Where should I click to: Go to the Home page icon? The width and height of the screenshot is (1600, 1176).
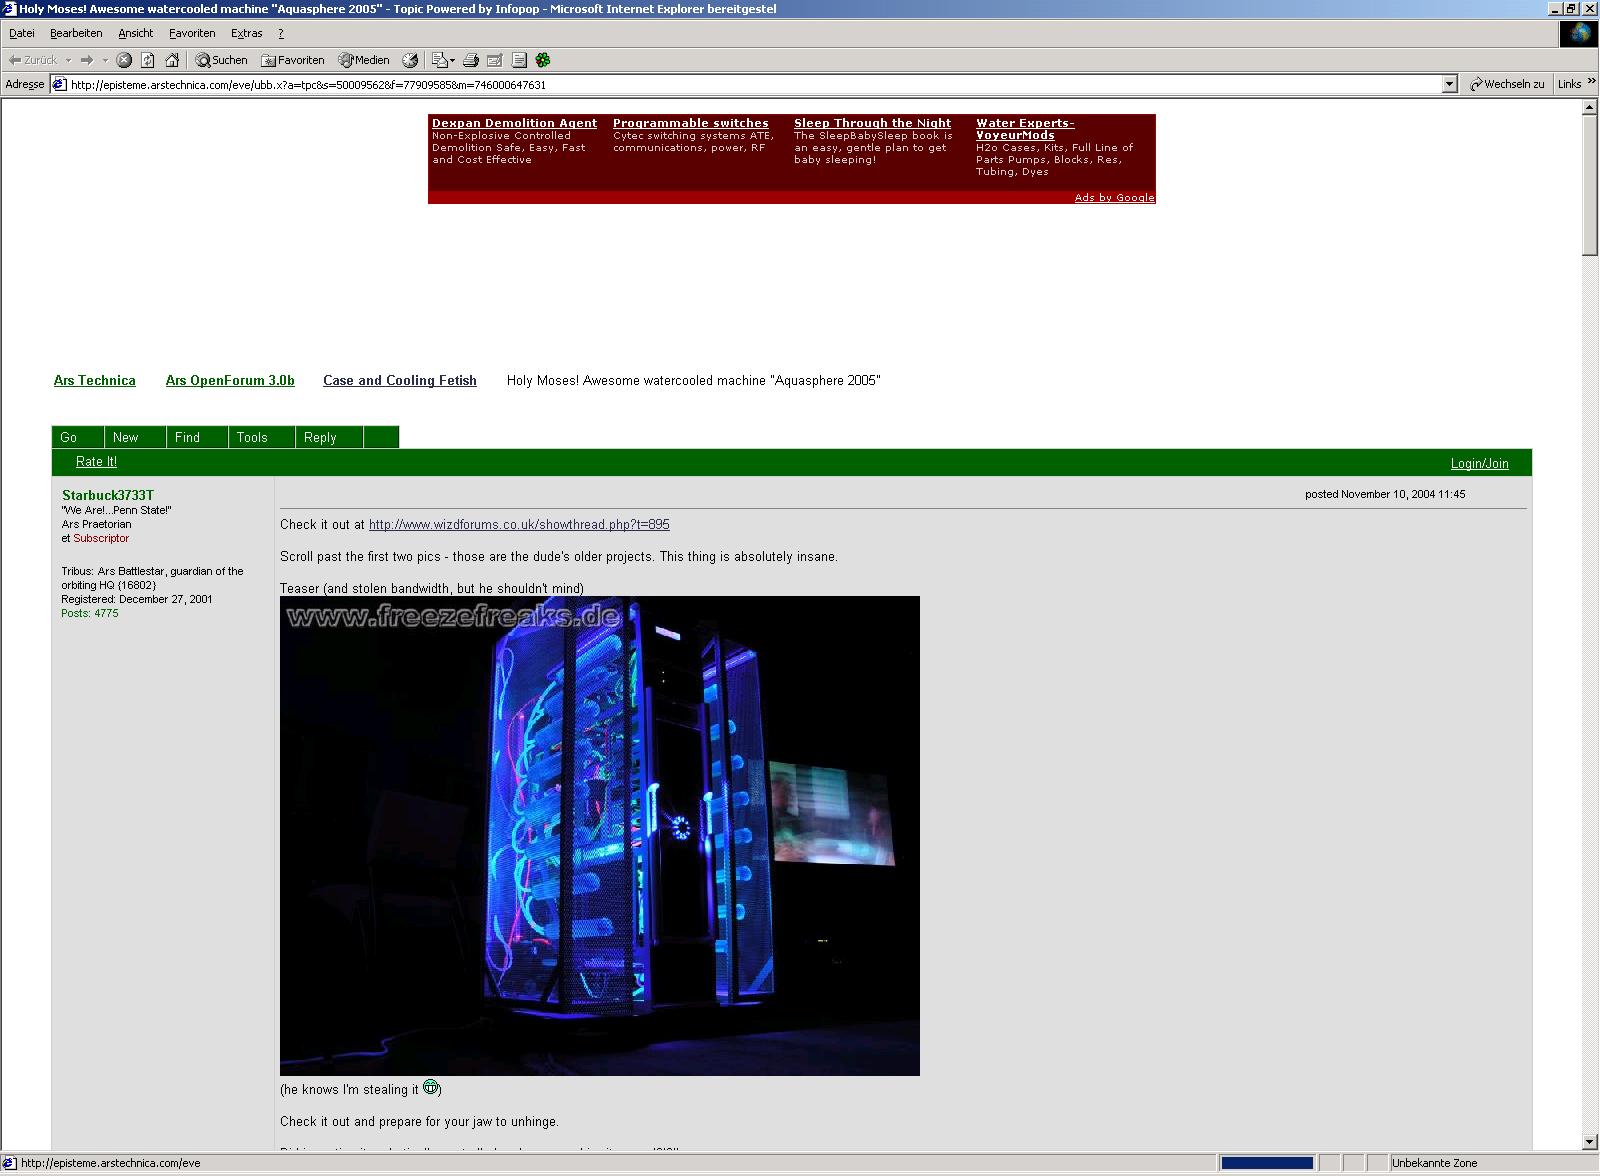pos(172,60)
